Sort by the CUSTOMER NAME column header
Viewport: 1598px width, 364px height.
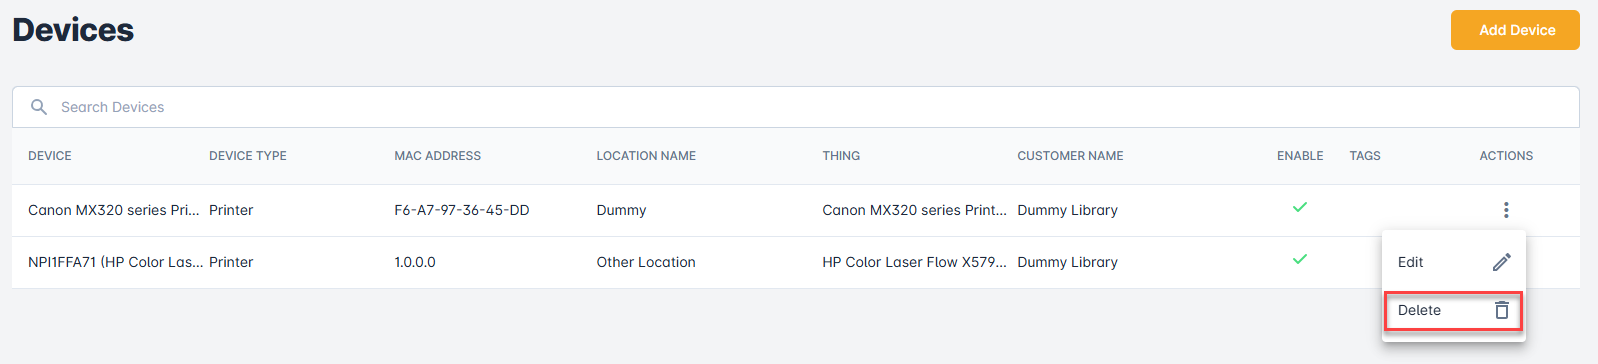point(1070,156)
